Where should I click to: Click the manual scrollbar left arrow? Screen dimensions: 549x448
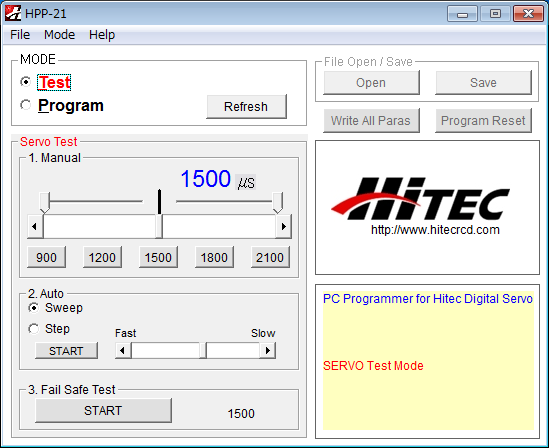coord(35,226)
